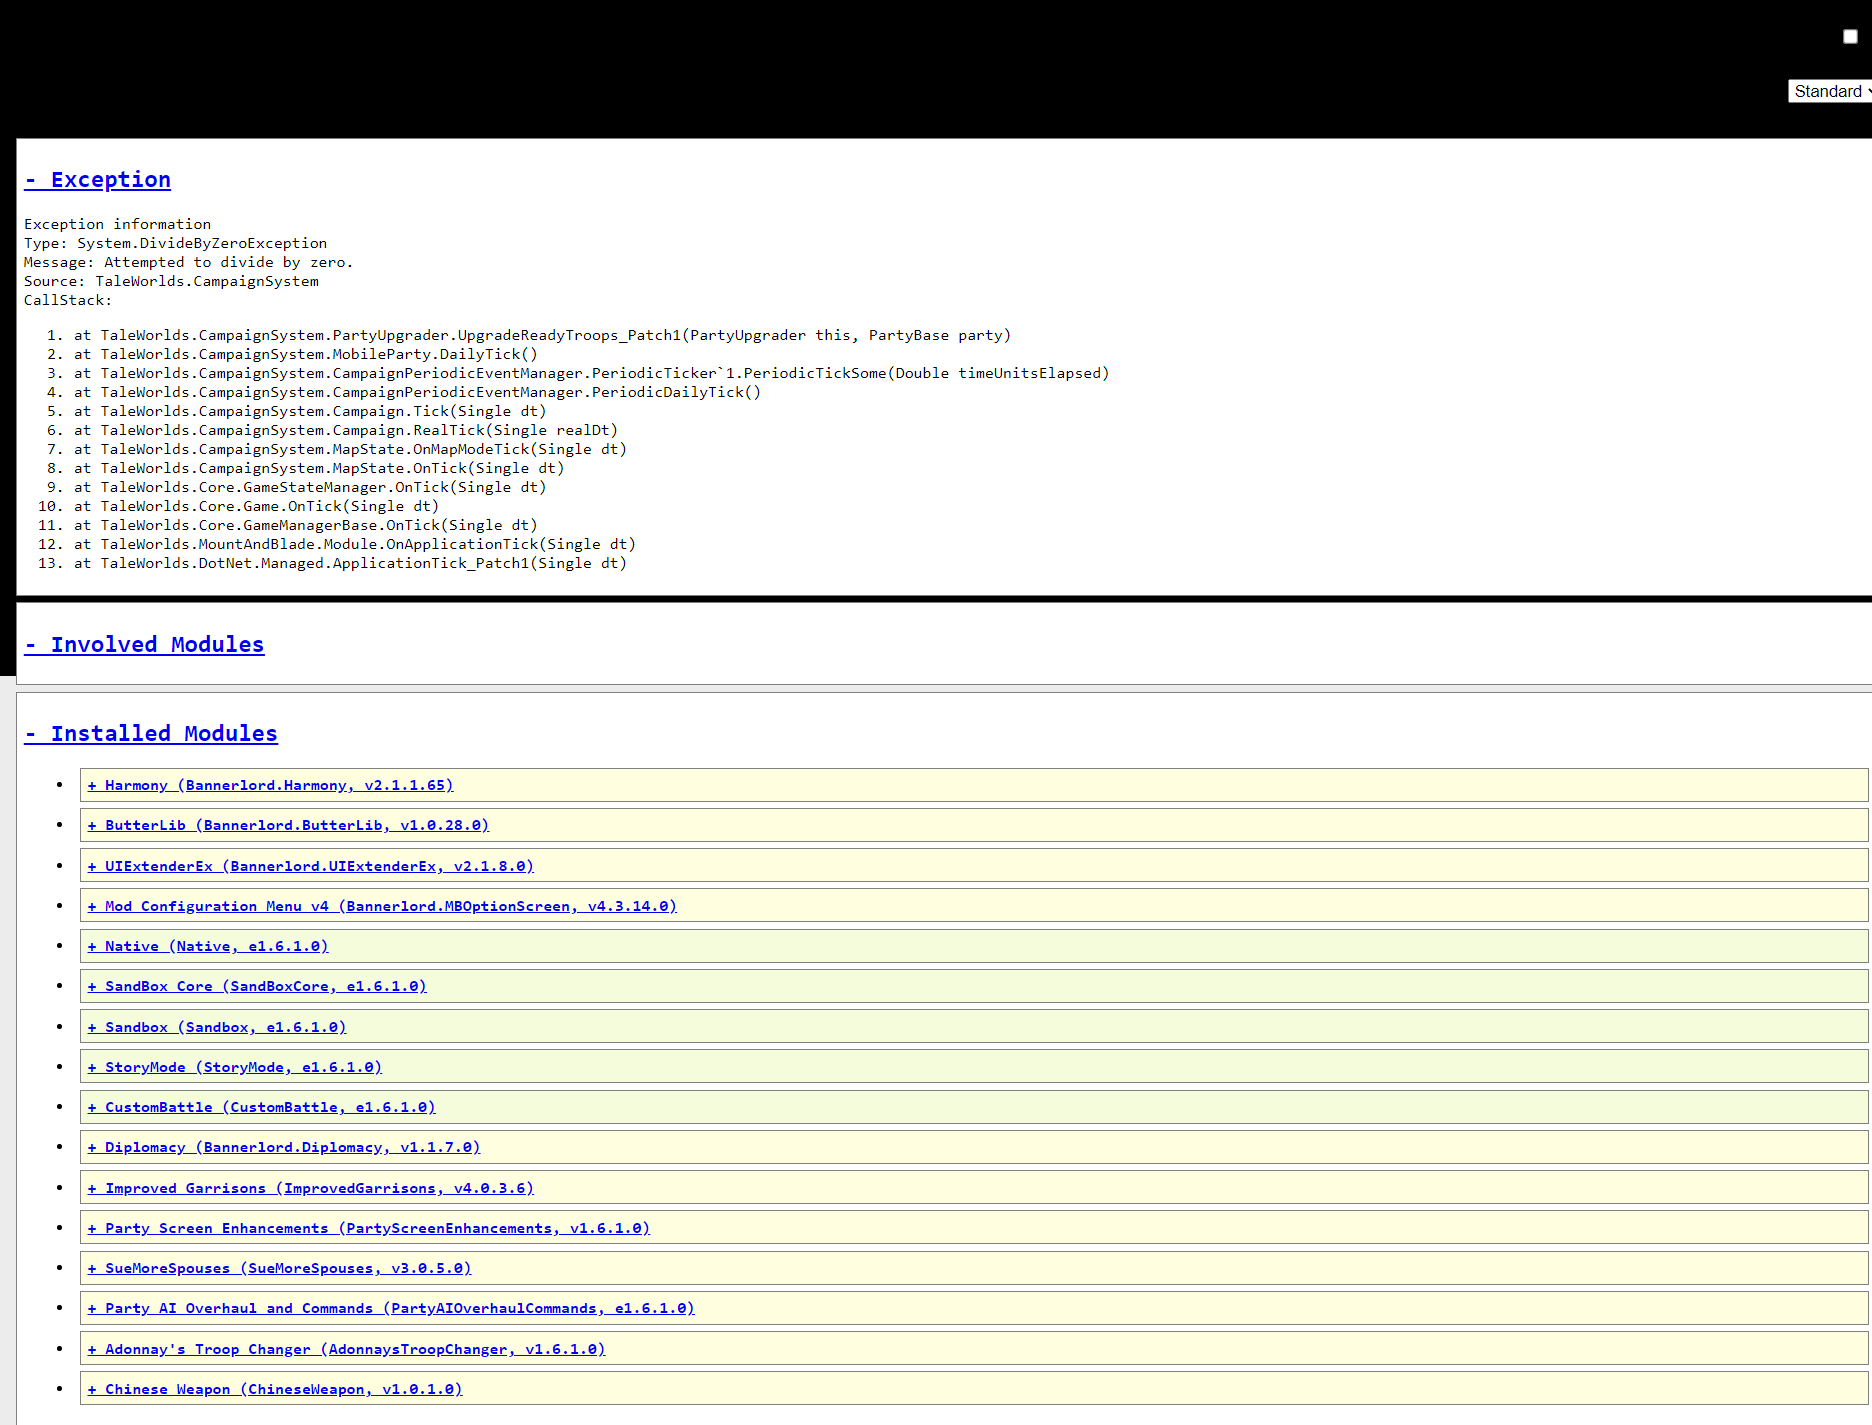The image size is (1872, 1425).
Task: Expand the UIExtenderEx module entry
Action: [310, 866]
